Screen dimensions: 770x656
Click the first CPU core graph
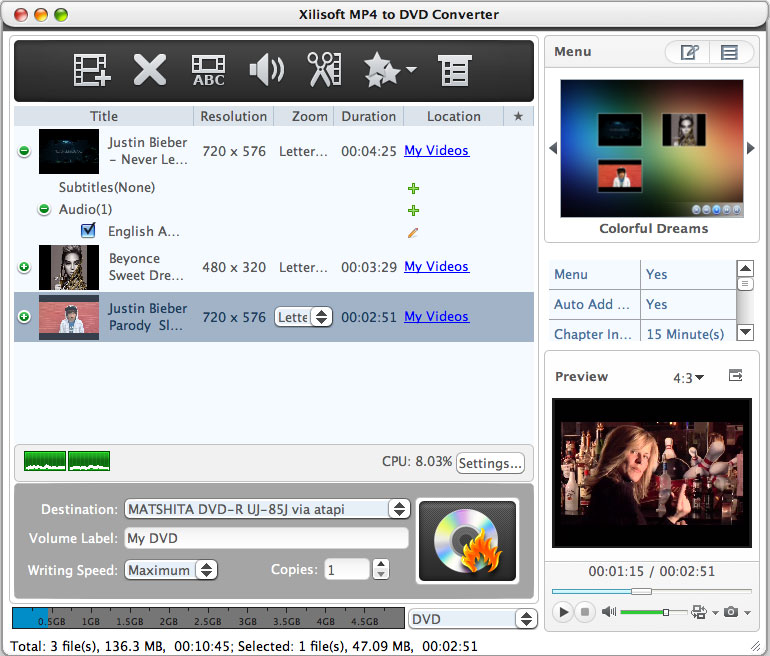(x=45, y=461)
